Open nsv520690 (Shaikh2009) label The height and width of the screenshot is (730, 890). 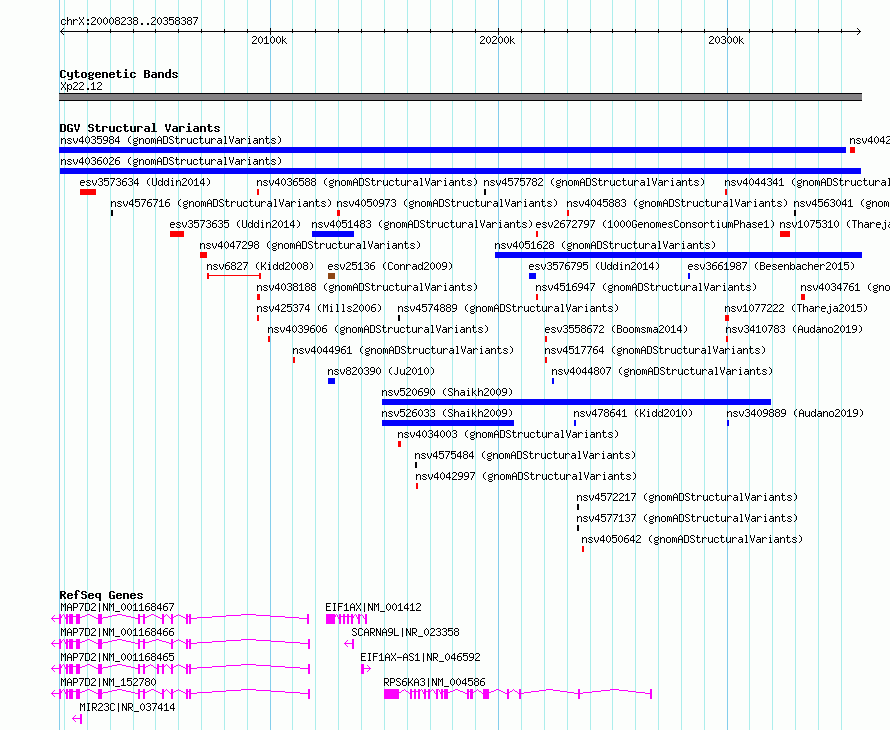click(x=447, y=392)
